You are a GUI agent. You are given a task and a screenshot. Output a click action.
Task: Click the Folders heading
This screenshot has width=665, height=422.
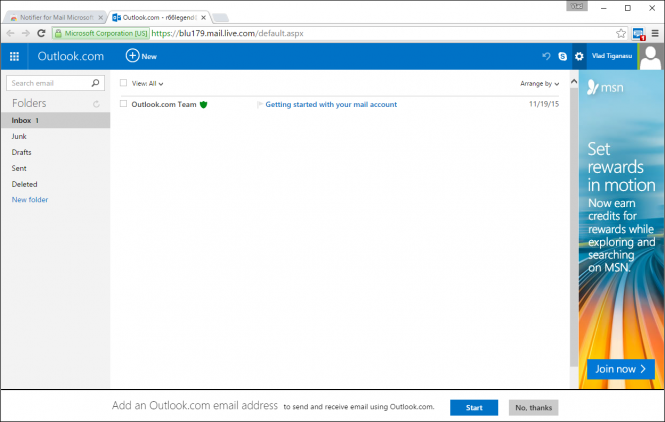29,103
